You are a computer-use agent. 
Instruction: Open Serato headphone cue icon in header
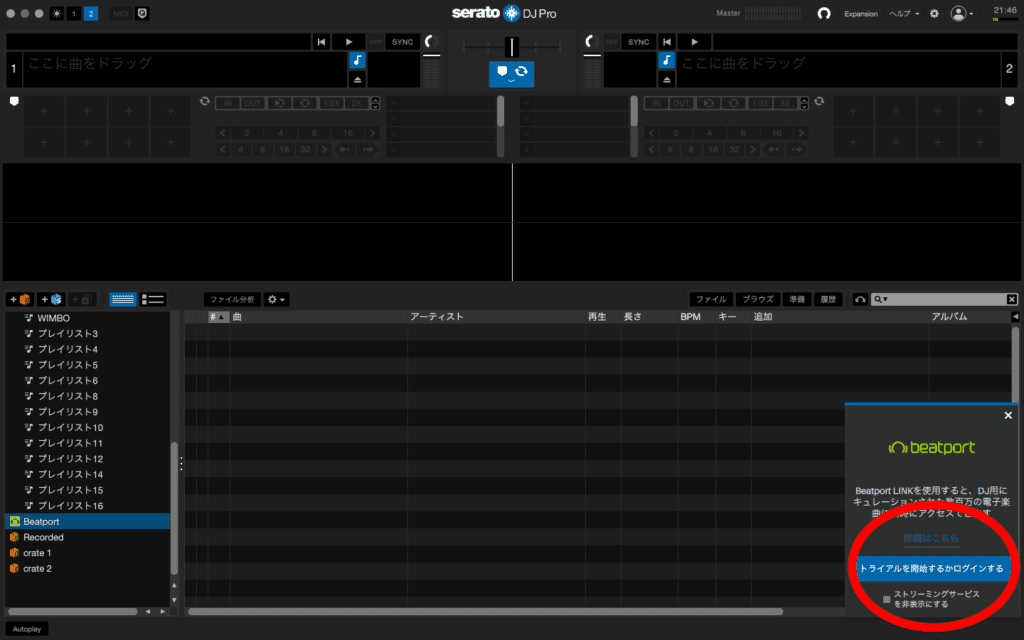(x=824, y=13)
